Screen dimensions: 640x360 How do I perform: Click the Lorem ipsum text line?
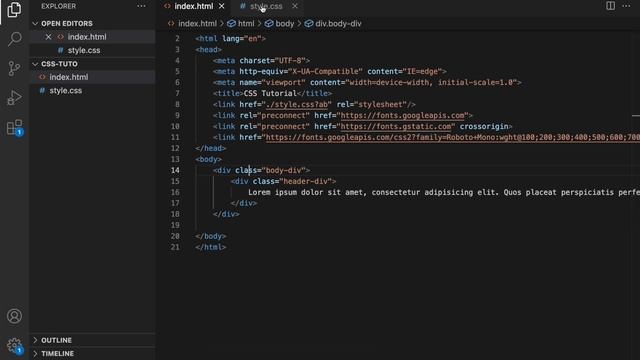(x=444, y=192)
